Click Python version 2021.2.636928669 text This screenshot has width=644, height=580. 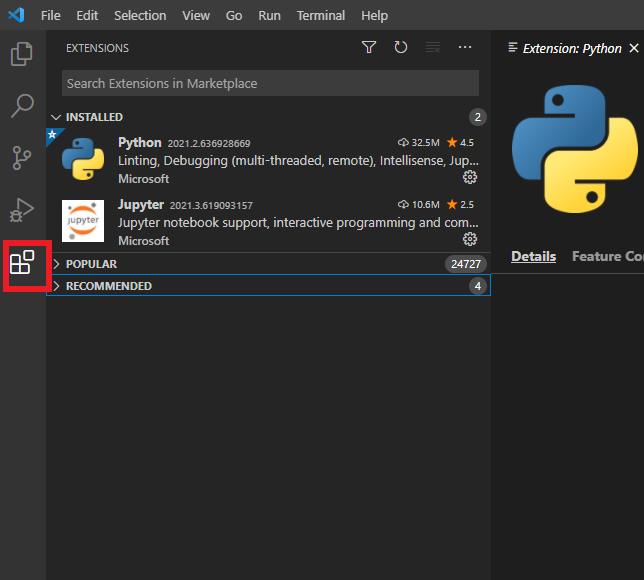209,143
